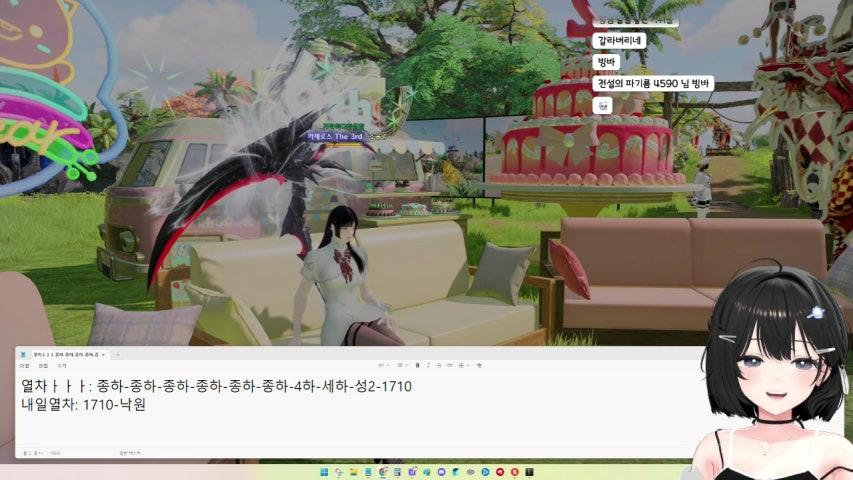Close the Notepad document tab
The width and height of the screenshot is (853, 480).
[x=103, y=354]
